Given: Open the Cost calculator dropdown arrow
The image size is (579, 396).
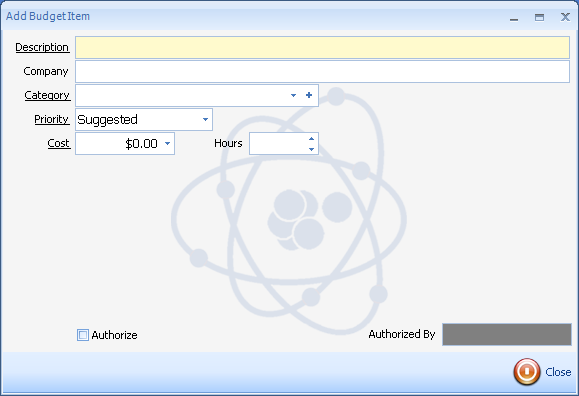Looking at the screenshot, I should click(167, 143).
